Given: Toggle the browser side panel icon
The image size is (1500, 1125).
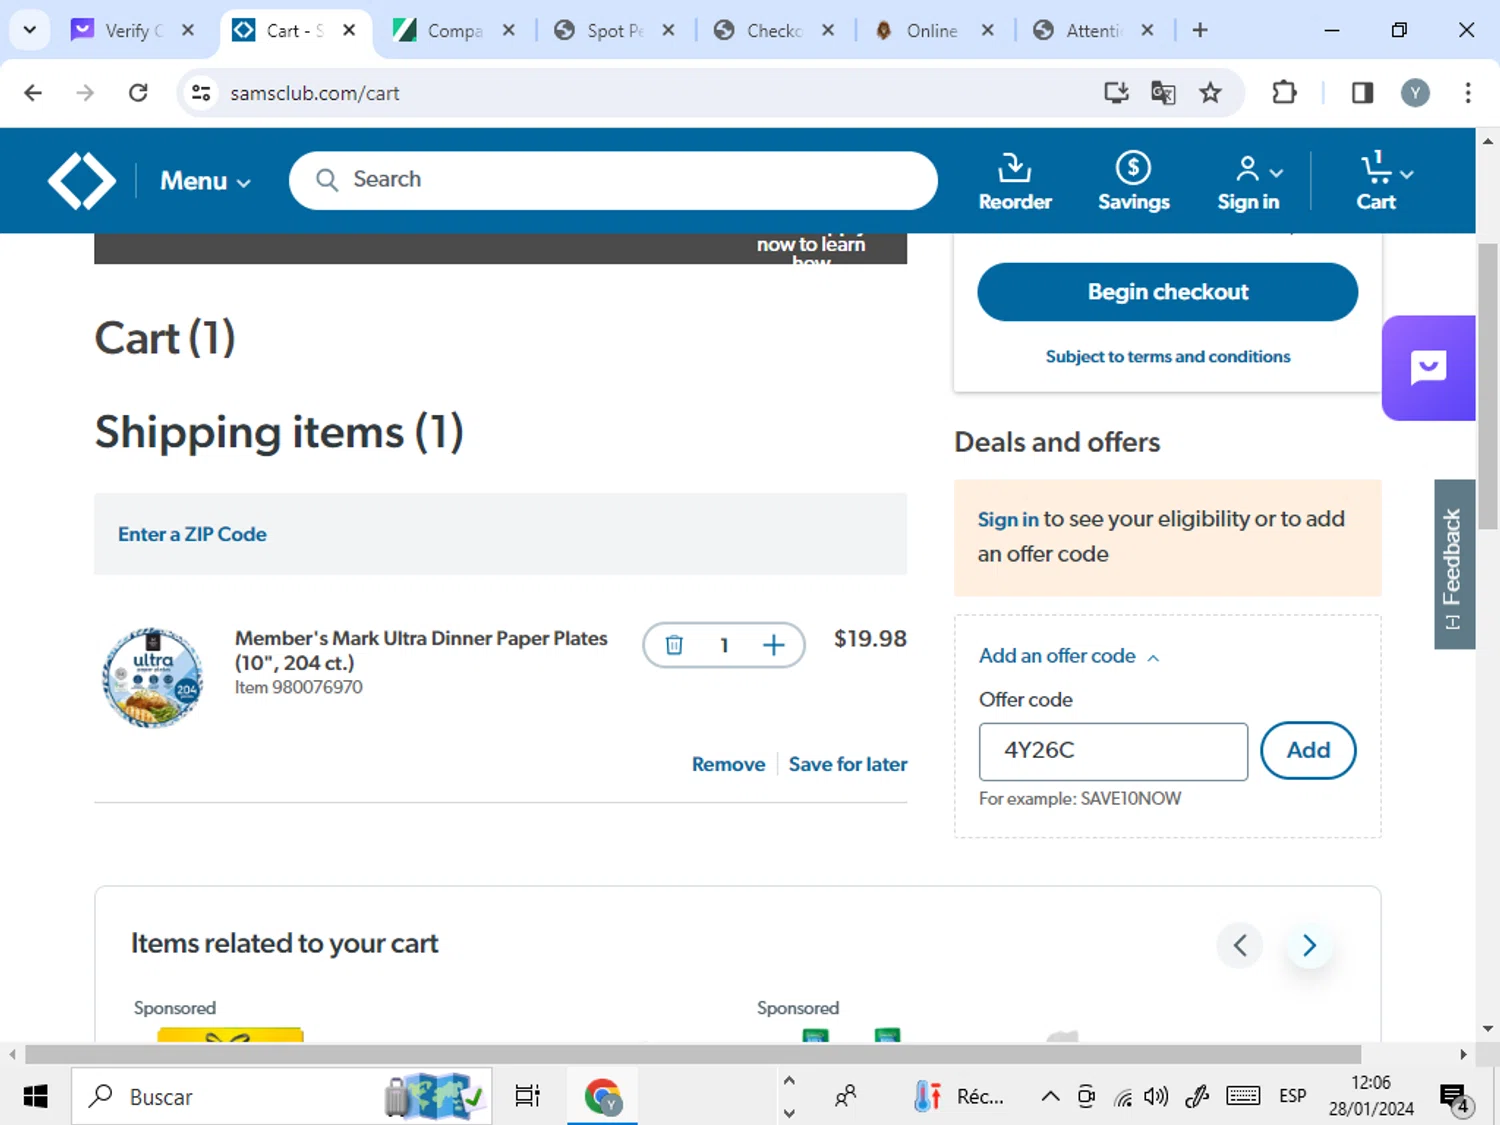Looking at the screenshot, I should click(1362, 93).
